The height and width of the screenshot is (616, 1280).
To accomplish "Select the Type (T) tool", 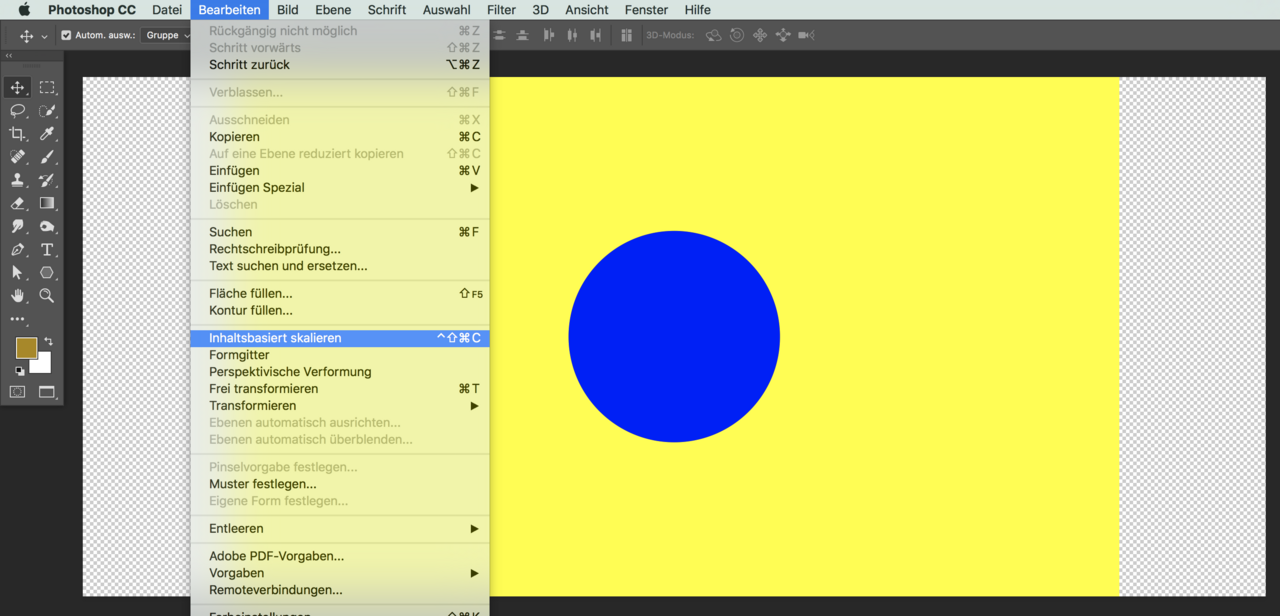I will point(47,250).
